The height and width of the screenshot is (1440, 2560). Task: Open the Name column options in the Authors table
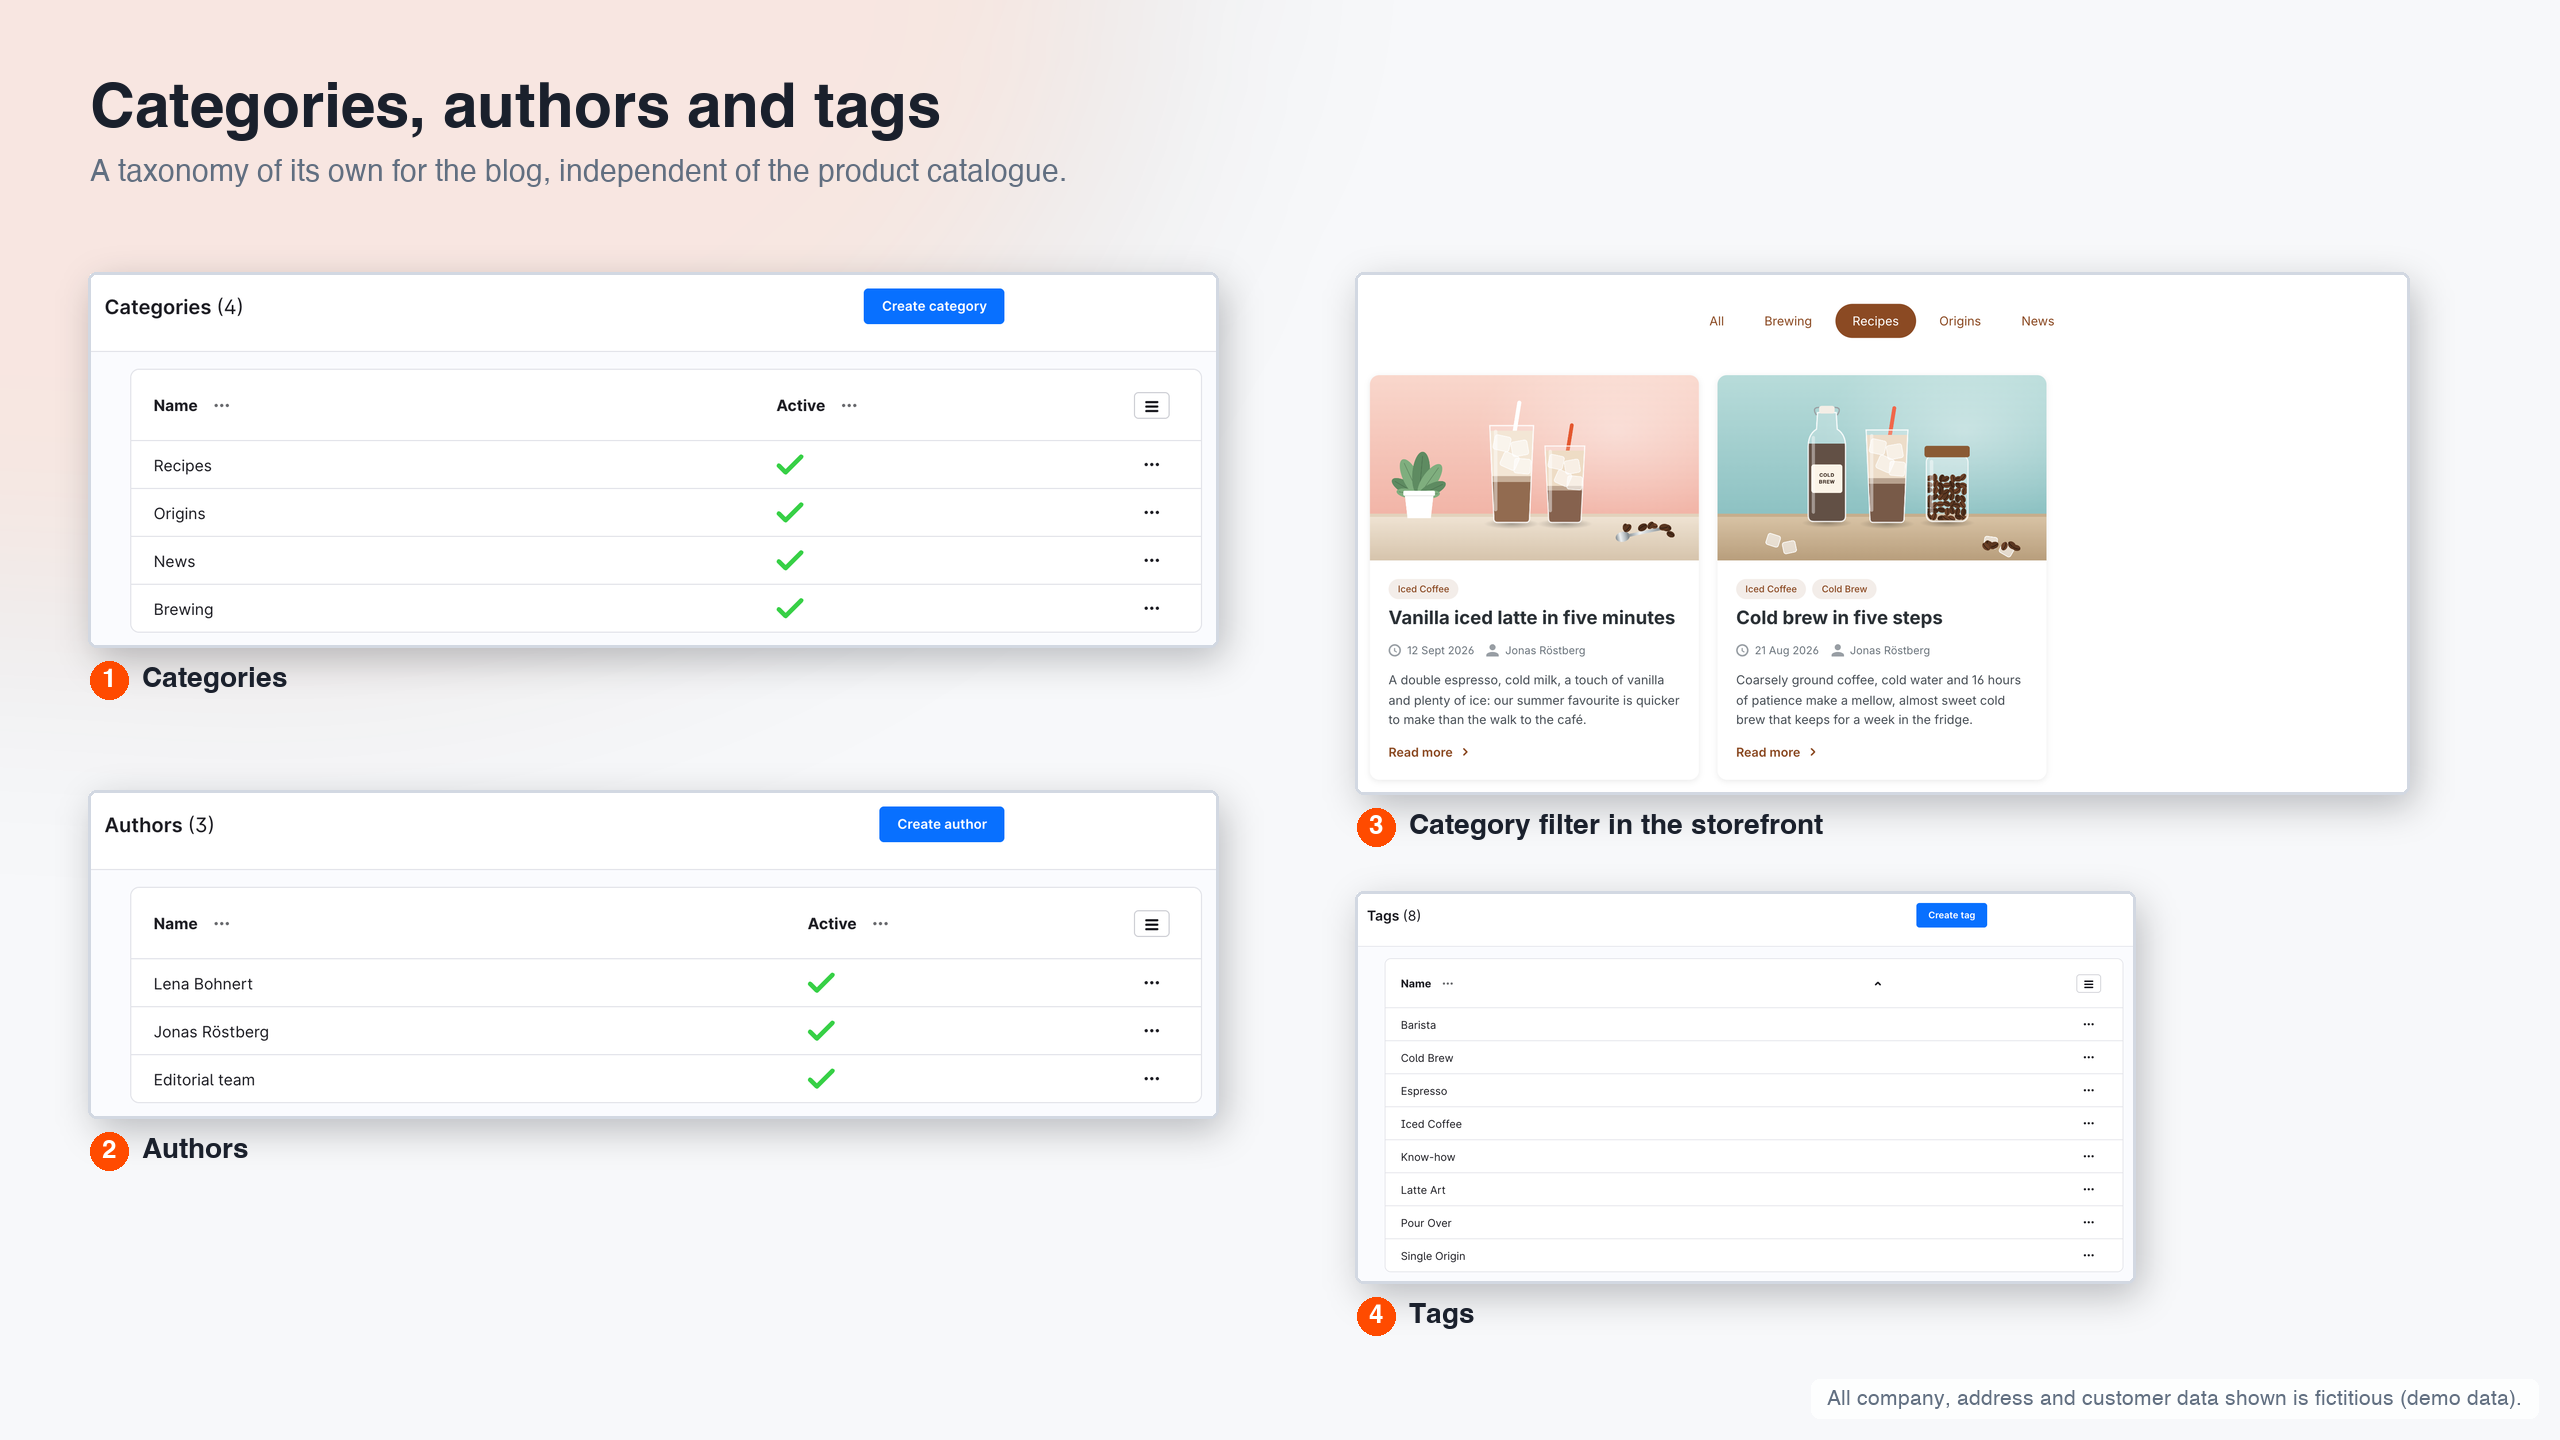(x=221, y=924)
